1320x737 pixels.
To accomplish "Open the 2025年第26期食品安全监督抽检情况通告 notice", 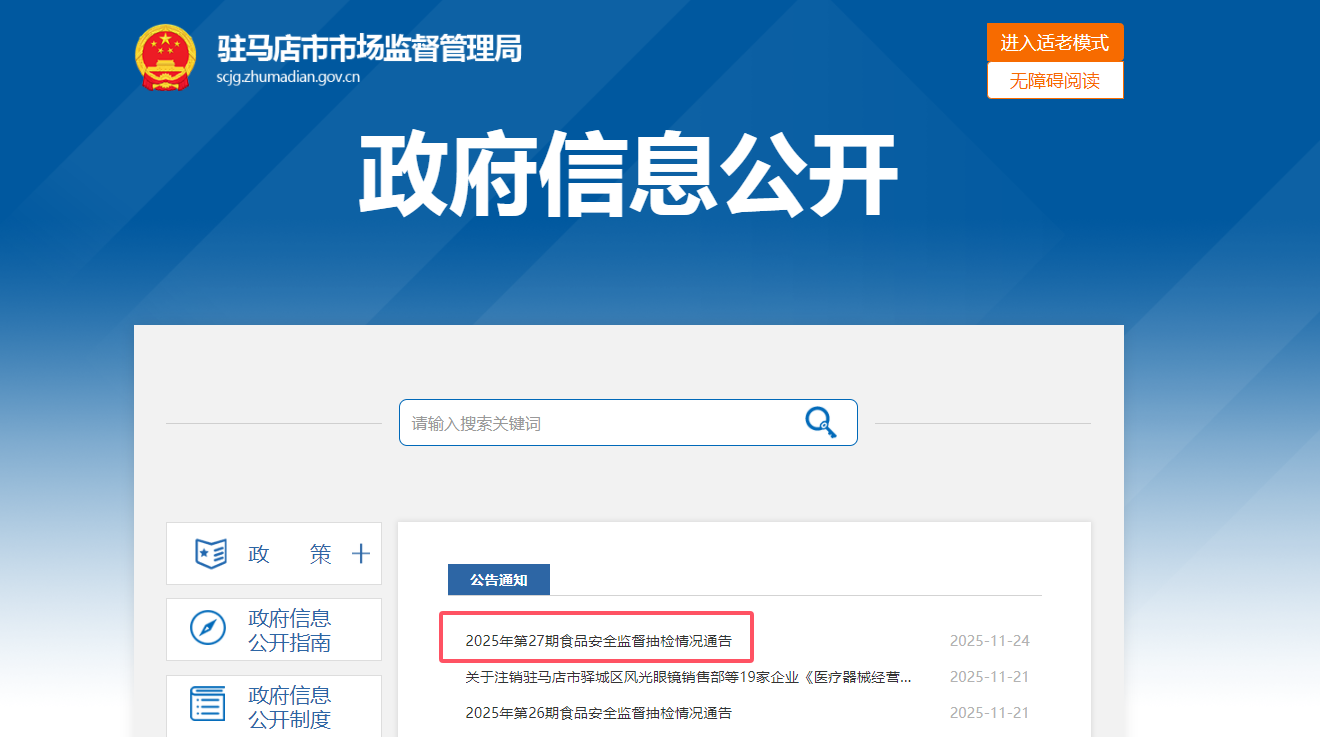I will tap(598, 713).
